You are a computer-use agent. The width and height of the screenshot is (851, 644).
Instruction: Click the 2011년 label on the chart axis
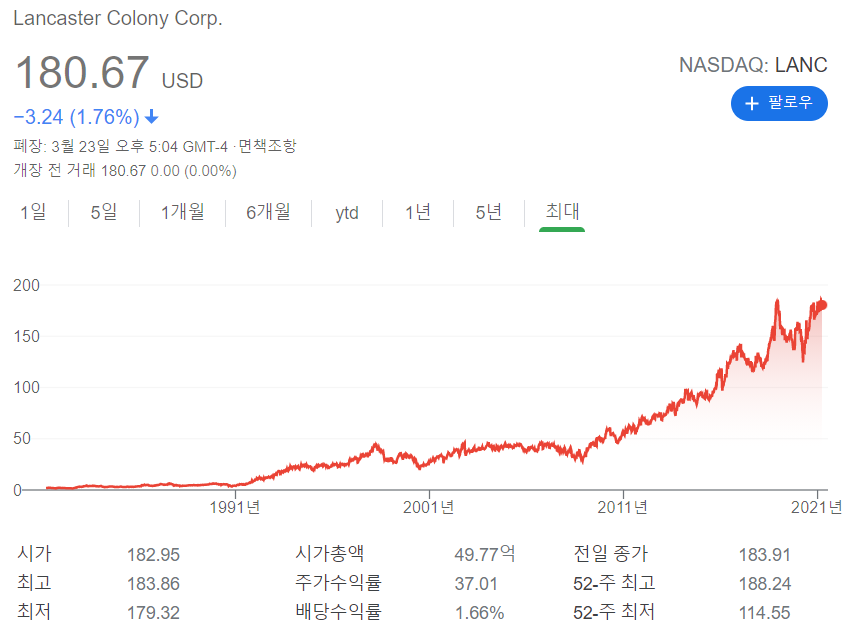tap(622, 507)
